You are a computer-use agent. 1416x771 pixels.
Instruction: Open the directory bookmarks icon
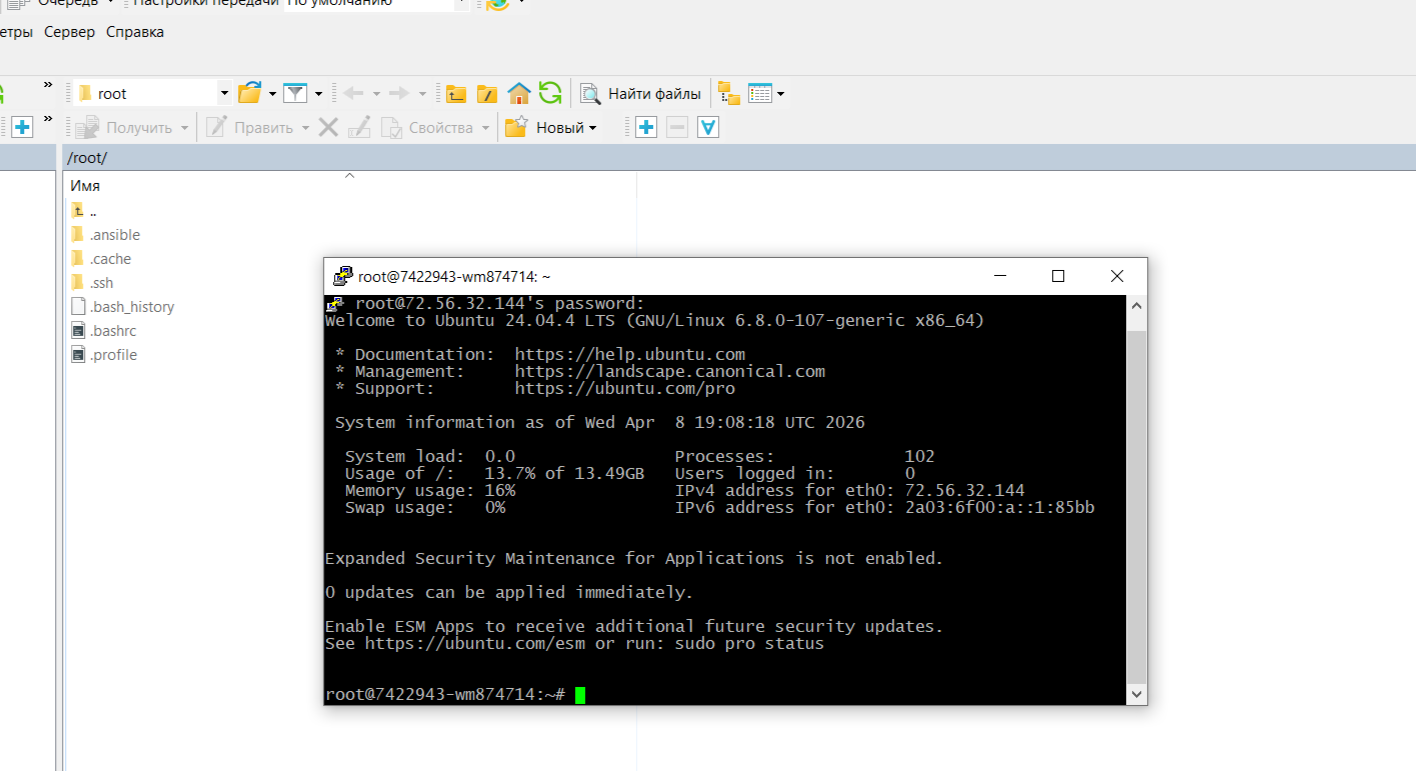point(249,92)
